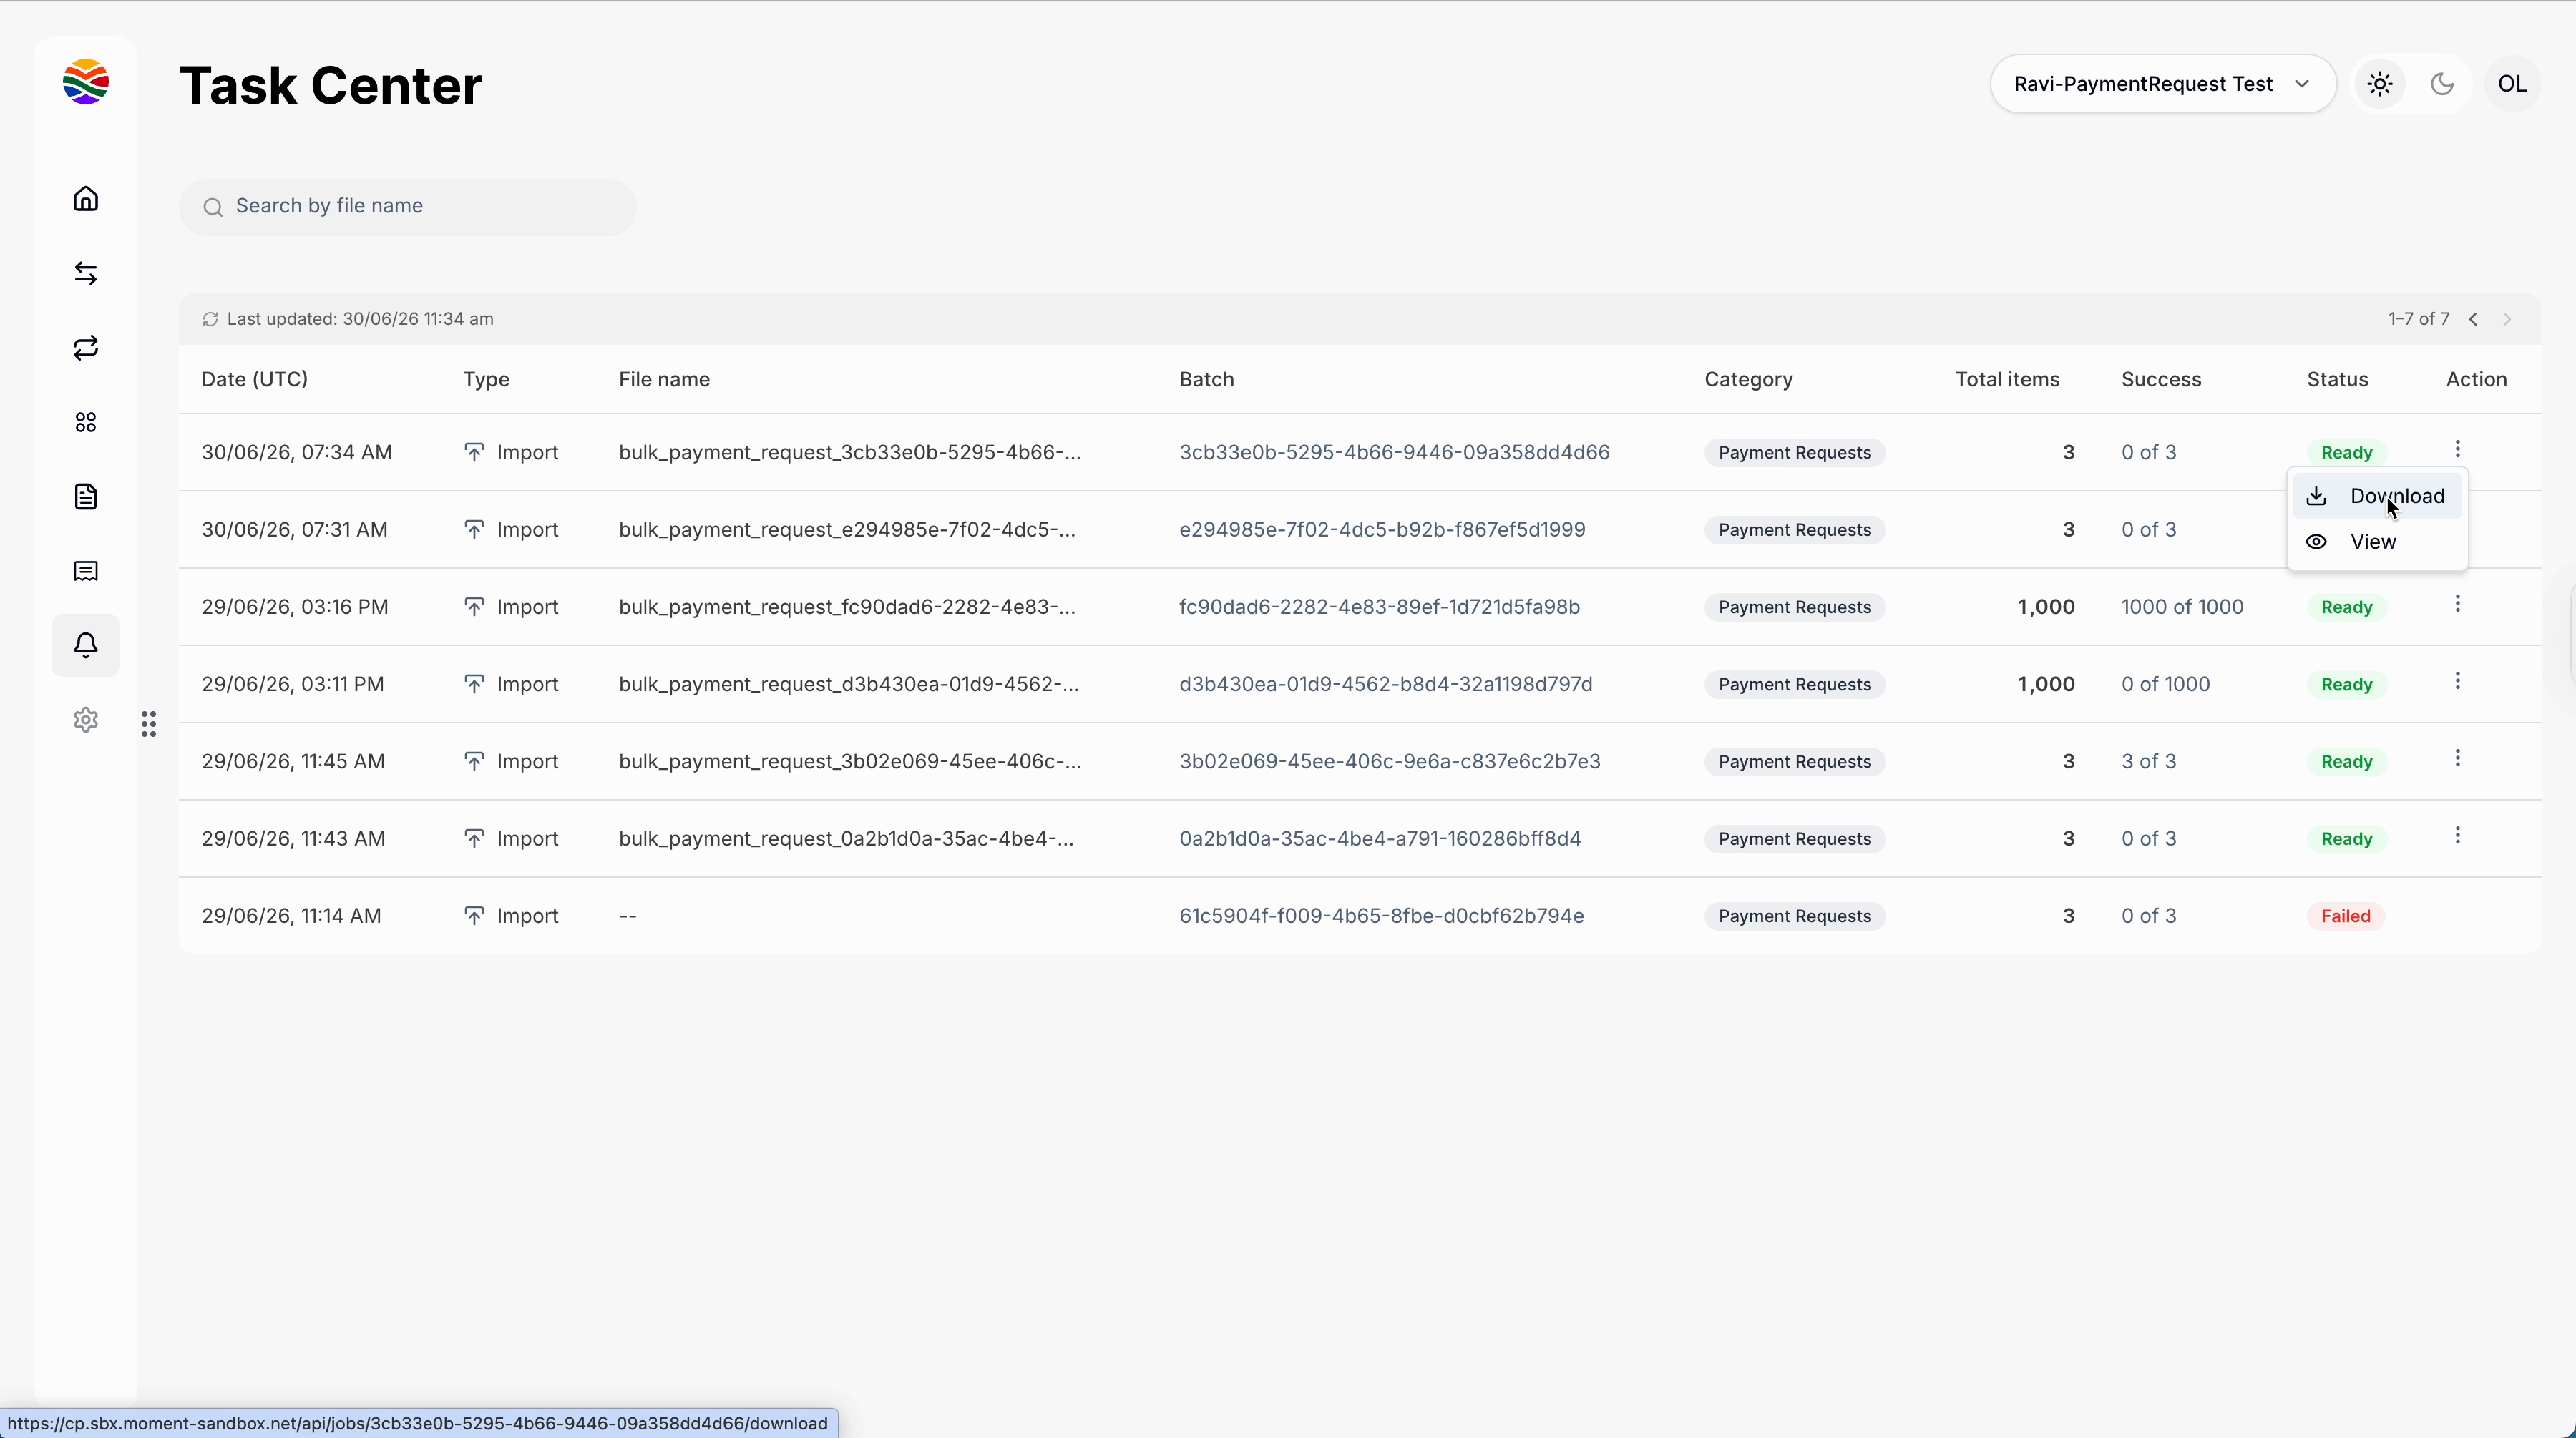Open the settings gear sidebar icon
This screenshot has width=2576, height=1438.
point(86,720)
